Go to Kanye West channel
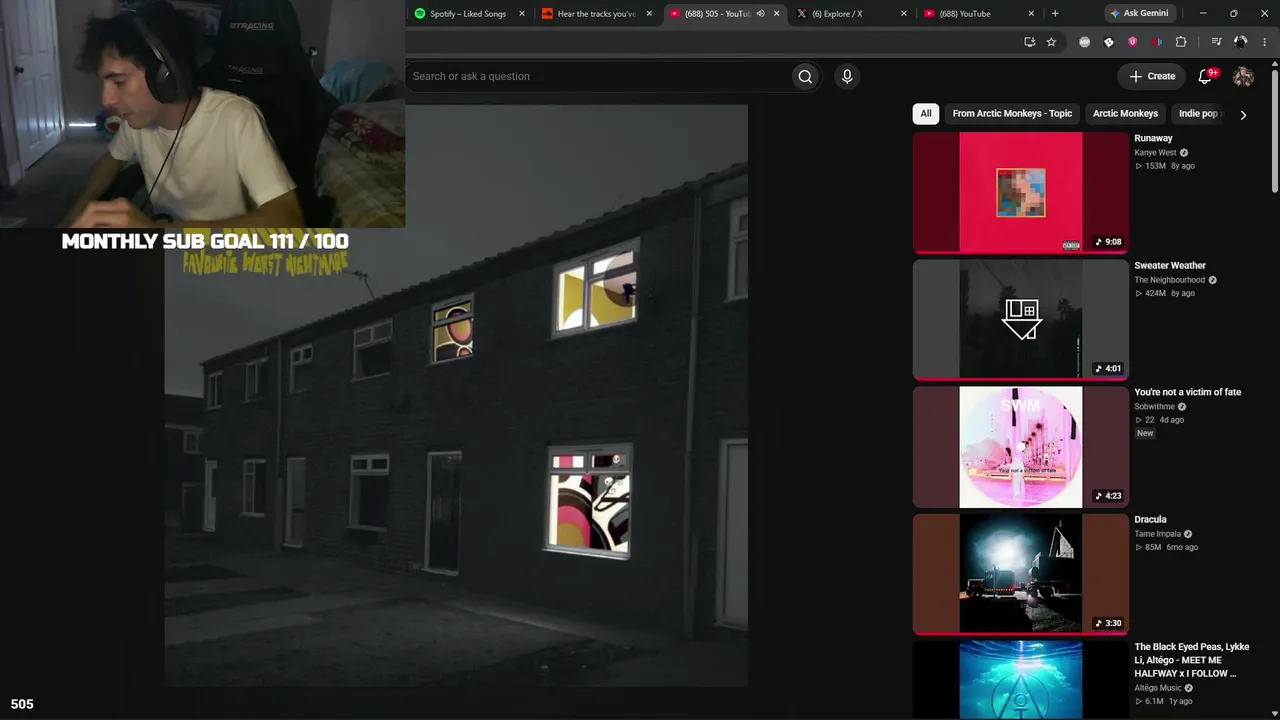Image resolution: width=1280 pixels, height=720 pixels. (1155, 153)
